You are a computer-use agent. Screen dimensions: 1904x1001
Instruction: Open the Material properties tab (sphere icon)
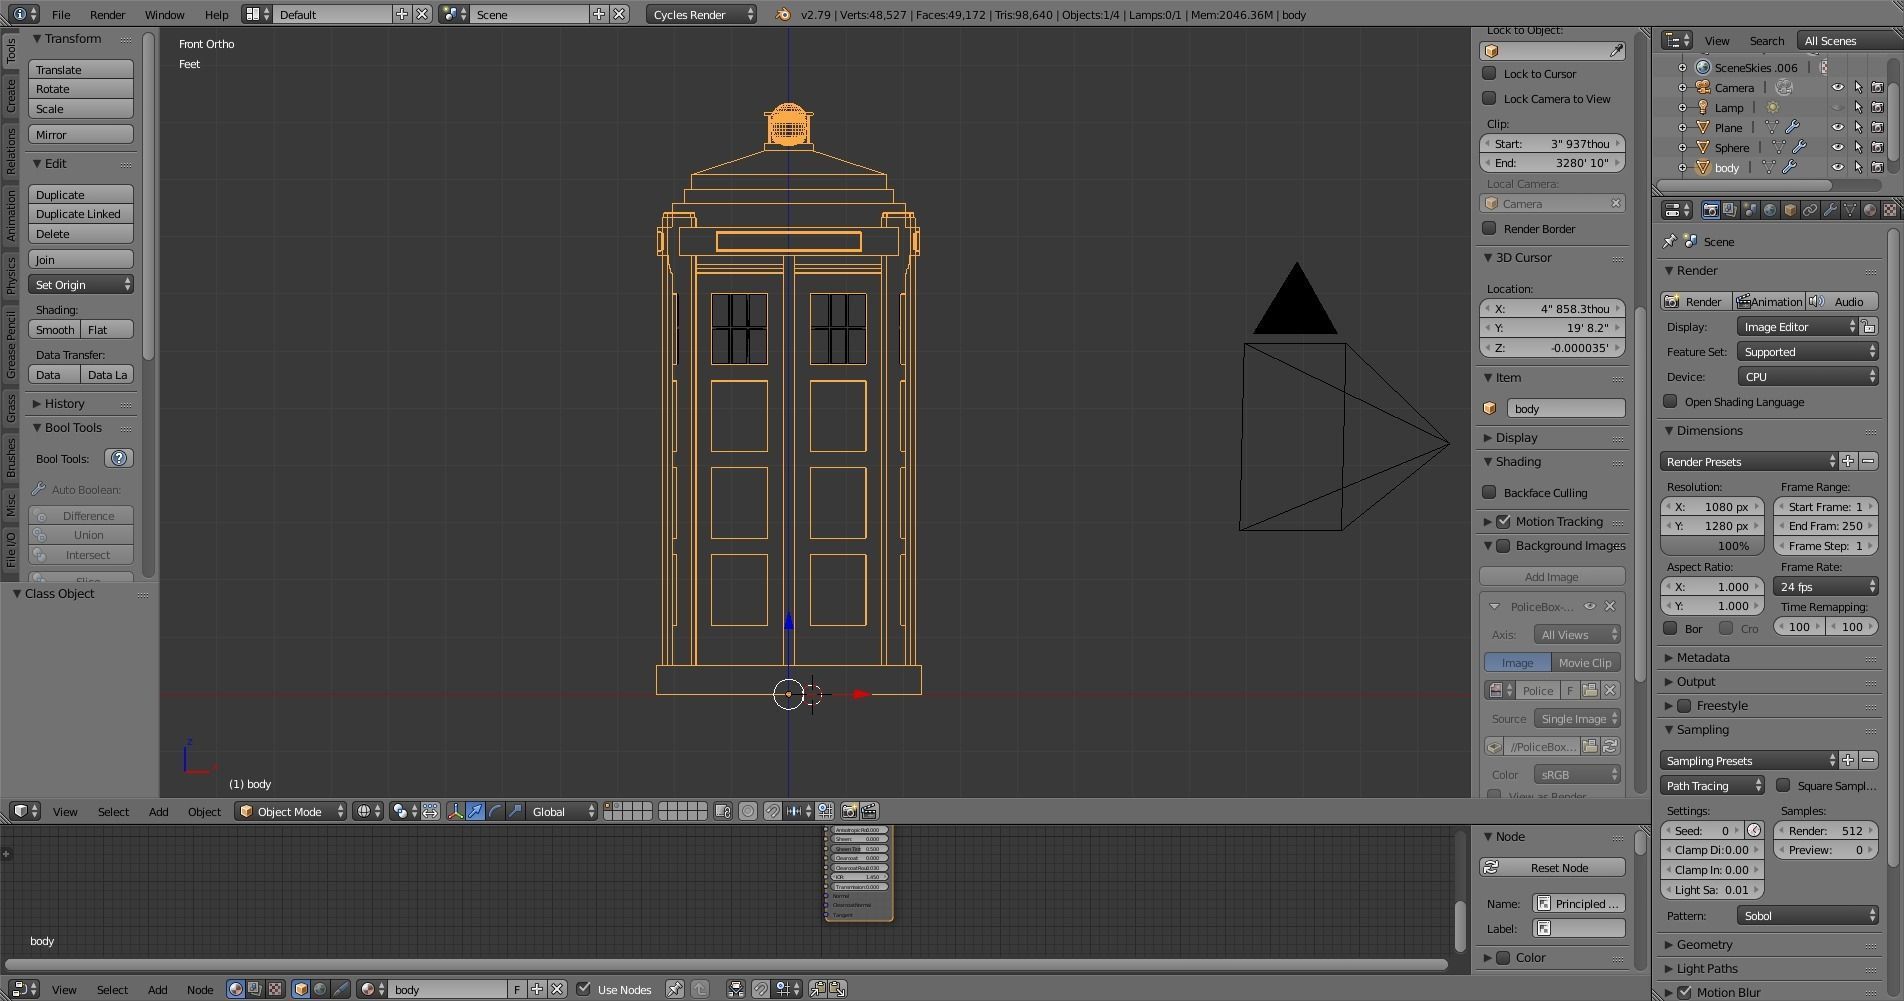point(1870,210)
